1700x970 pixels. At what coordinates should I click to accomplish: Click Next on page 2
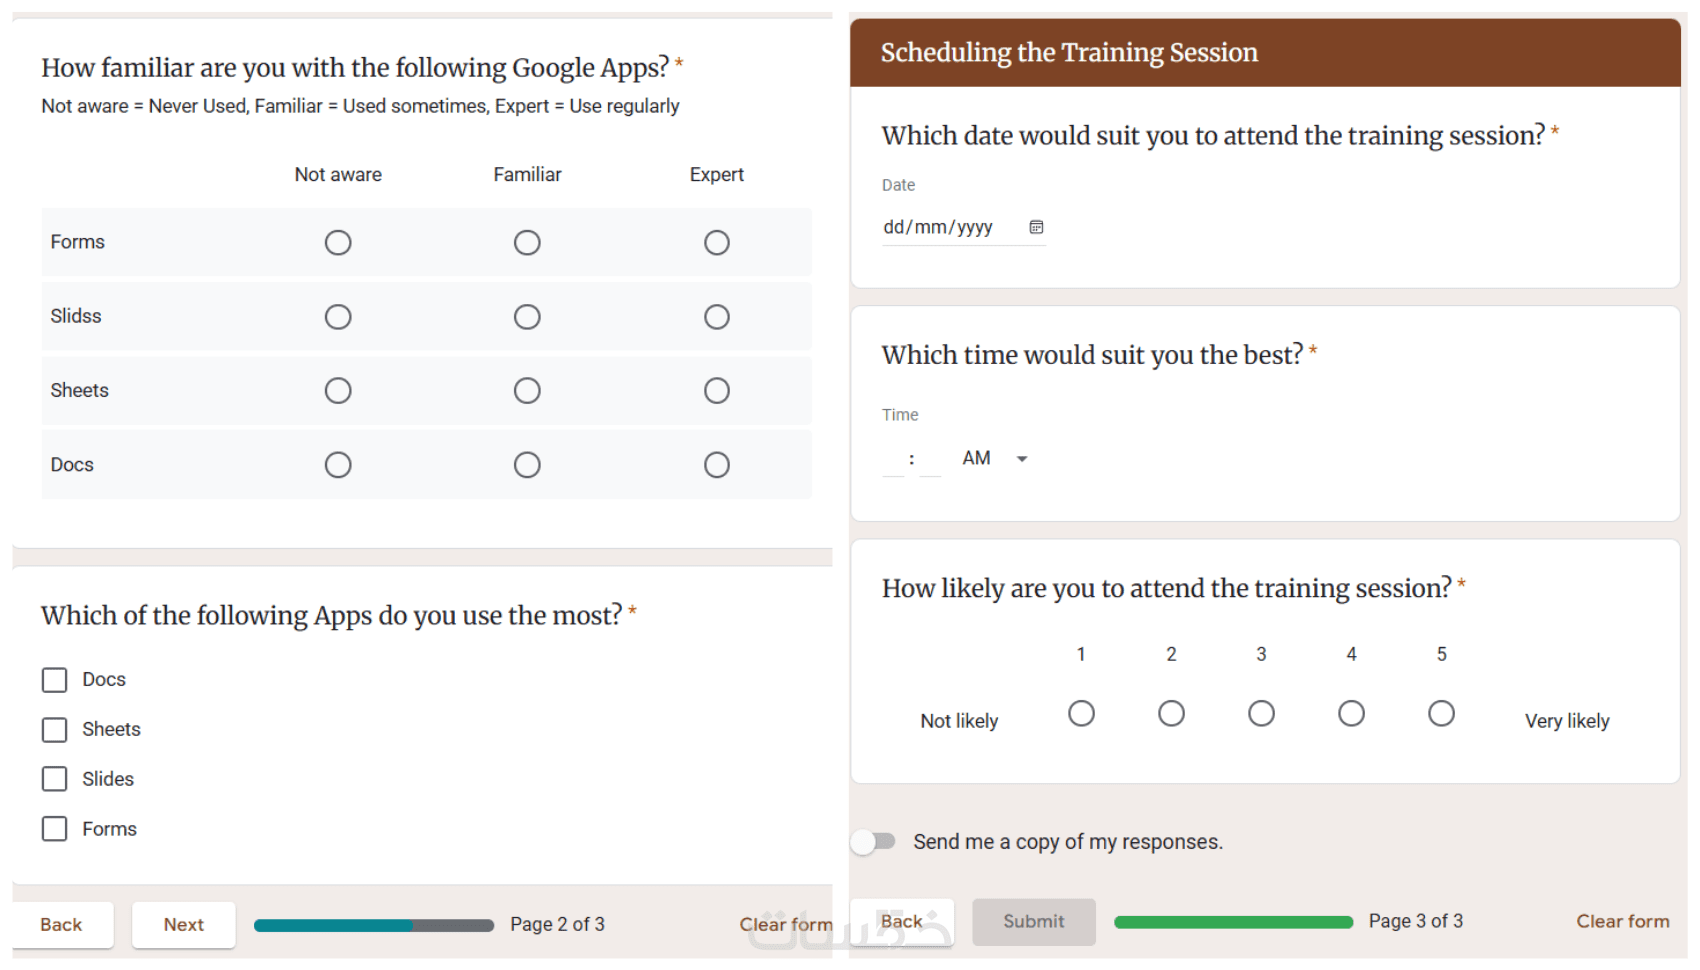(x=184, y=925)
